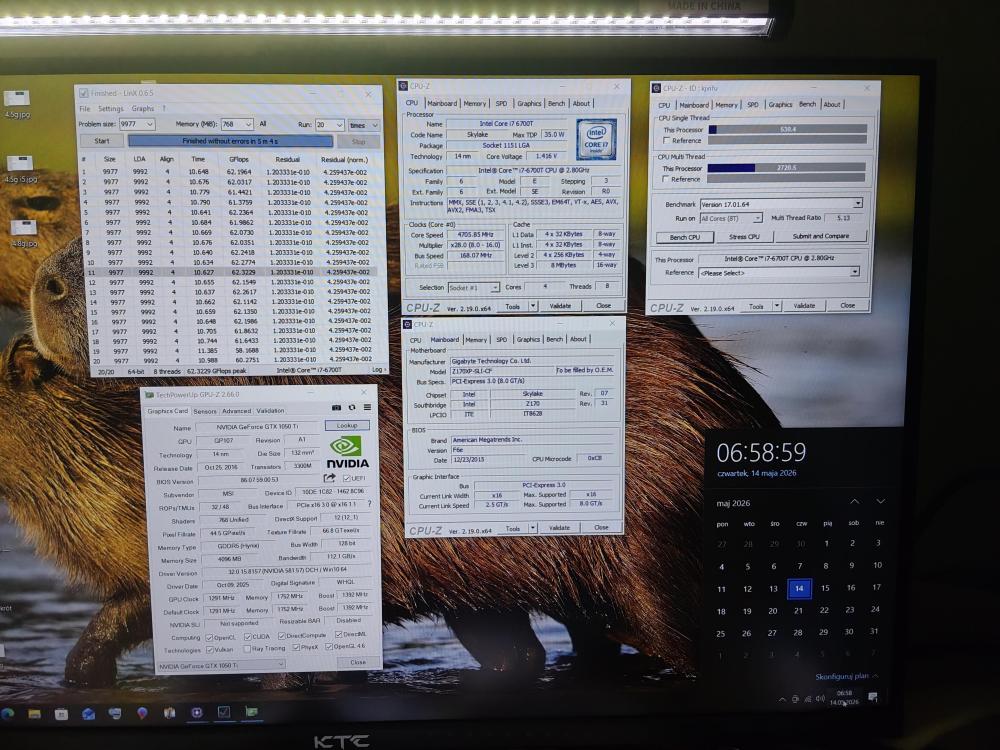This screenshot has width=1000, height=750.
Task: Open LinX times unit dropdown
Action: (364, 125)
